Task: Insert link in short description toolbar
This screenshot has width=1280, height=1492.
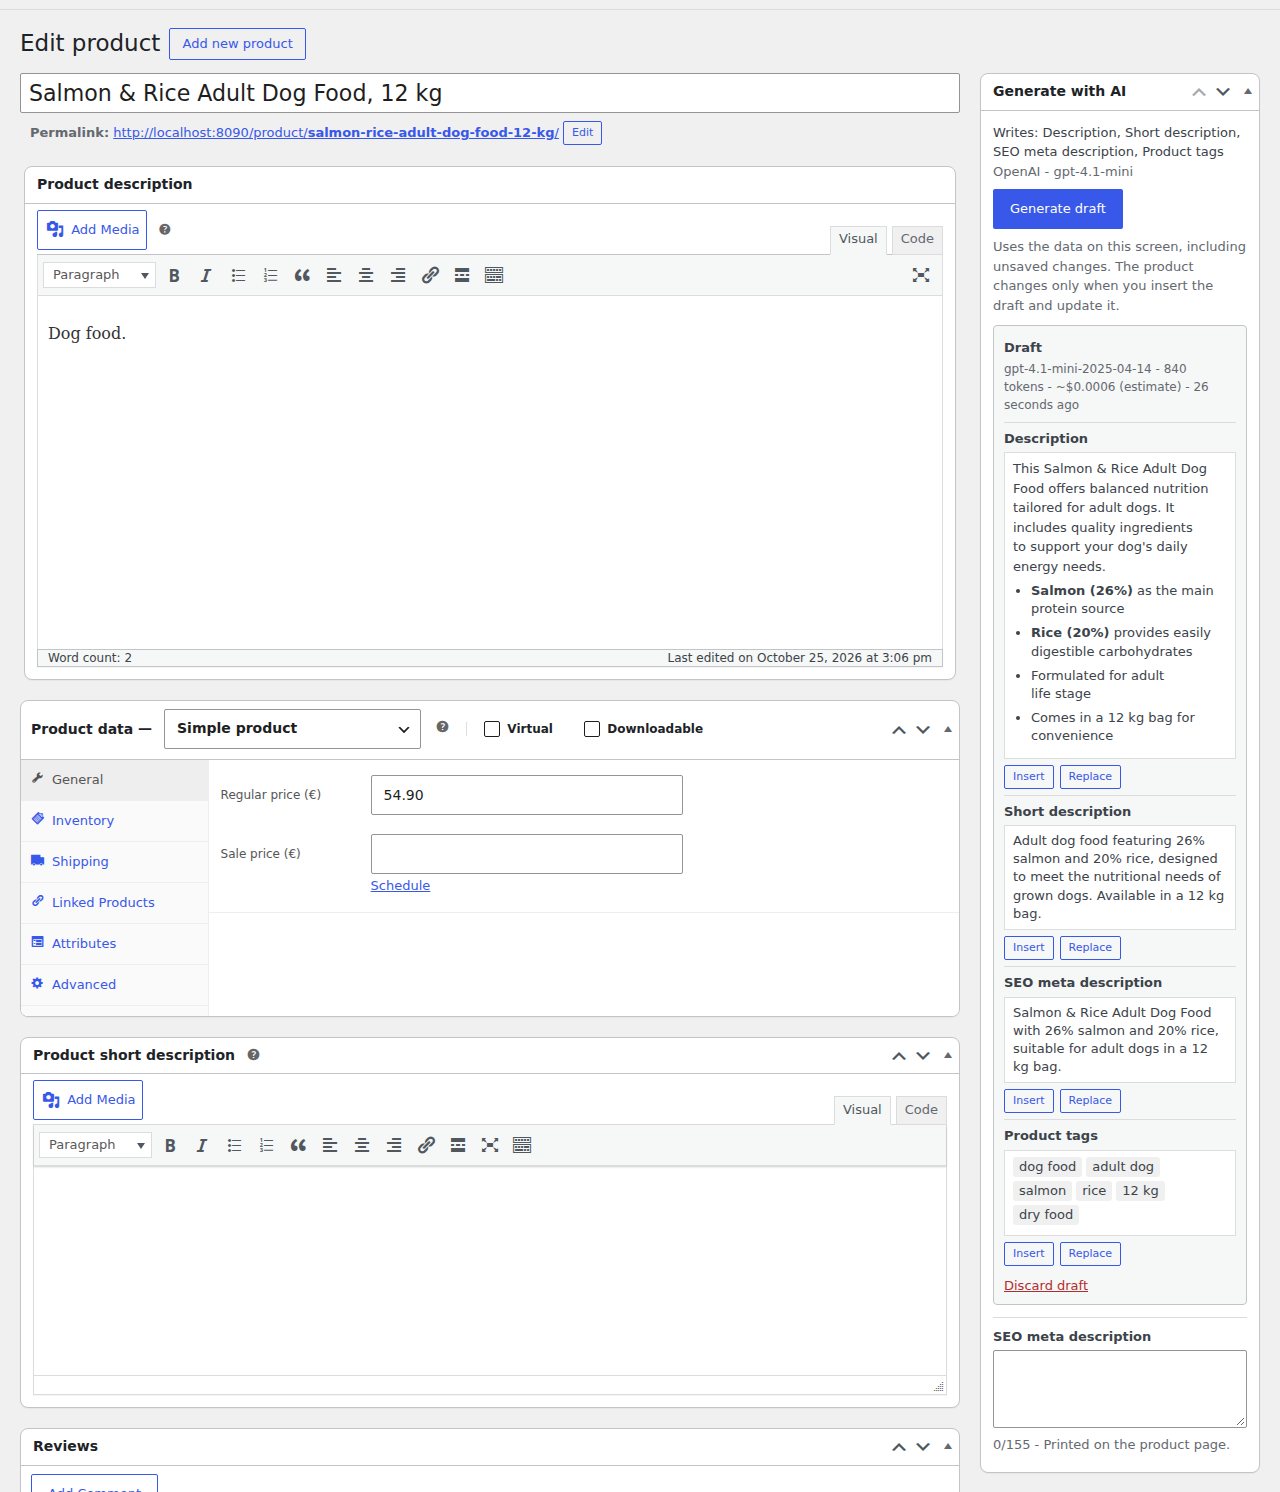Action: point(426,1145)
